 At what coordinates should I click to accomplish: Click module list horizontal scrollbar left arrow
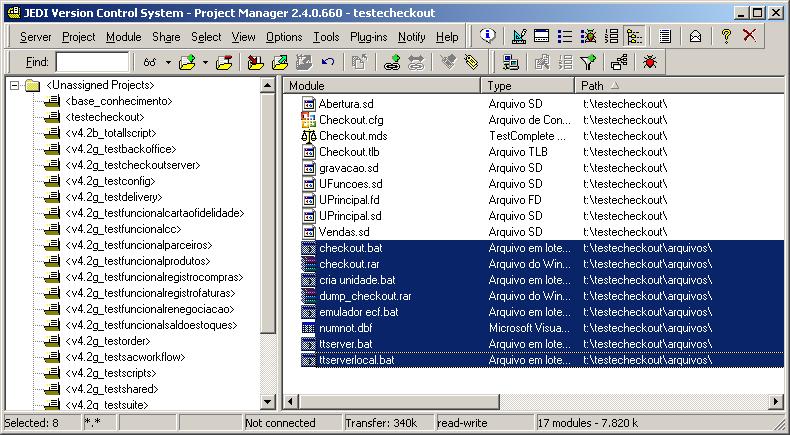291,402
